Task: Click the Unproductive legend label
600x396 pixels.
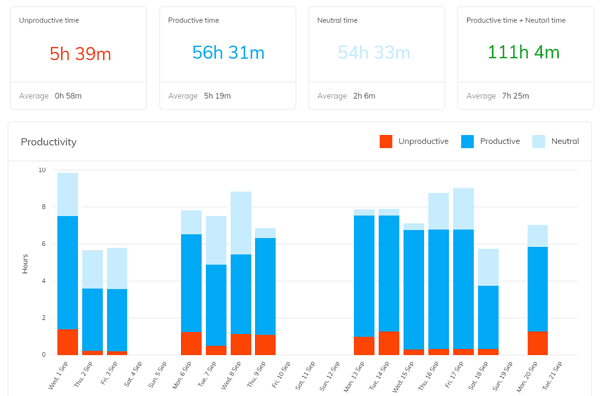Action: point(423,141)
